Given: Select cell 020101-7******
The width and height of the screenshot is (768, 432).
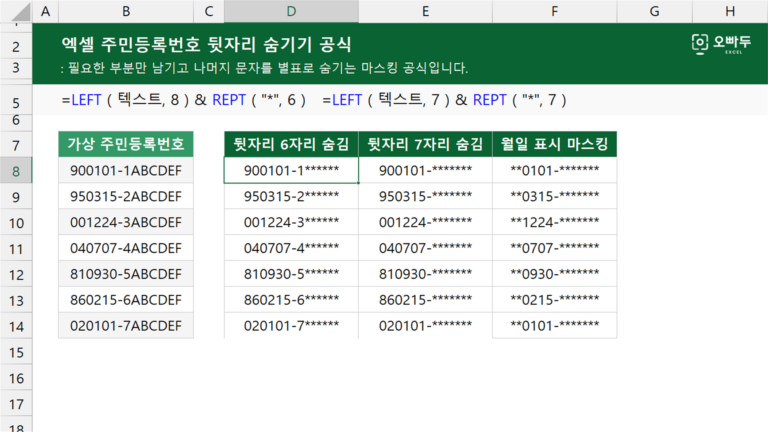Looking at the screenshot, I should [x=291, y=326].
